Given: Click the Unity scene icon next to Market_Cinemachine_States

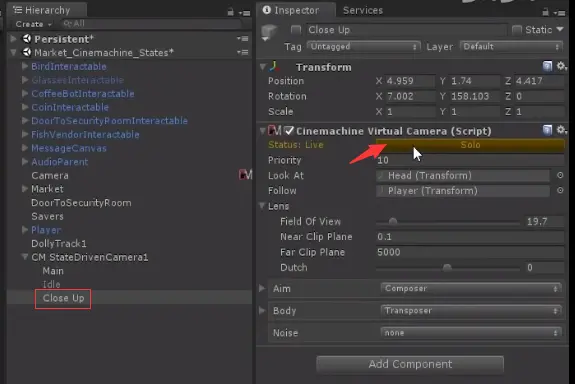Looking at the screenshot, I should click(x=27, y=52).
